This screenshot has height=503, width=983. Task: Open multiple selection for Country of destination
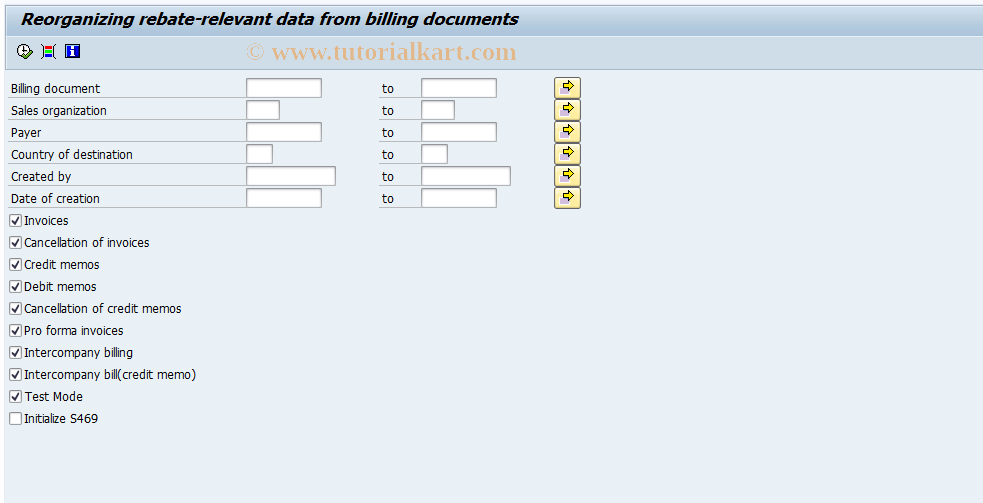click(567, 154)
